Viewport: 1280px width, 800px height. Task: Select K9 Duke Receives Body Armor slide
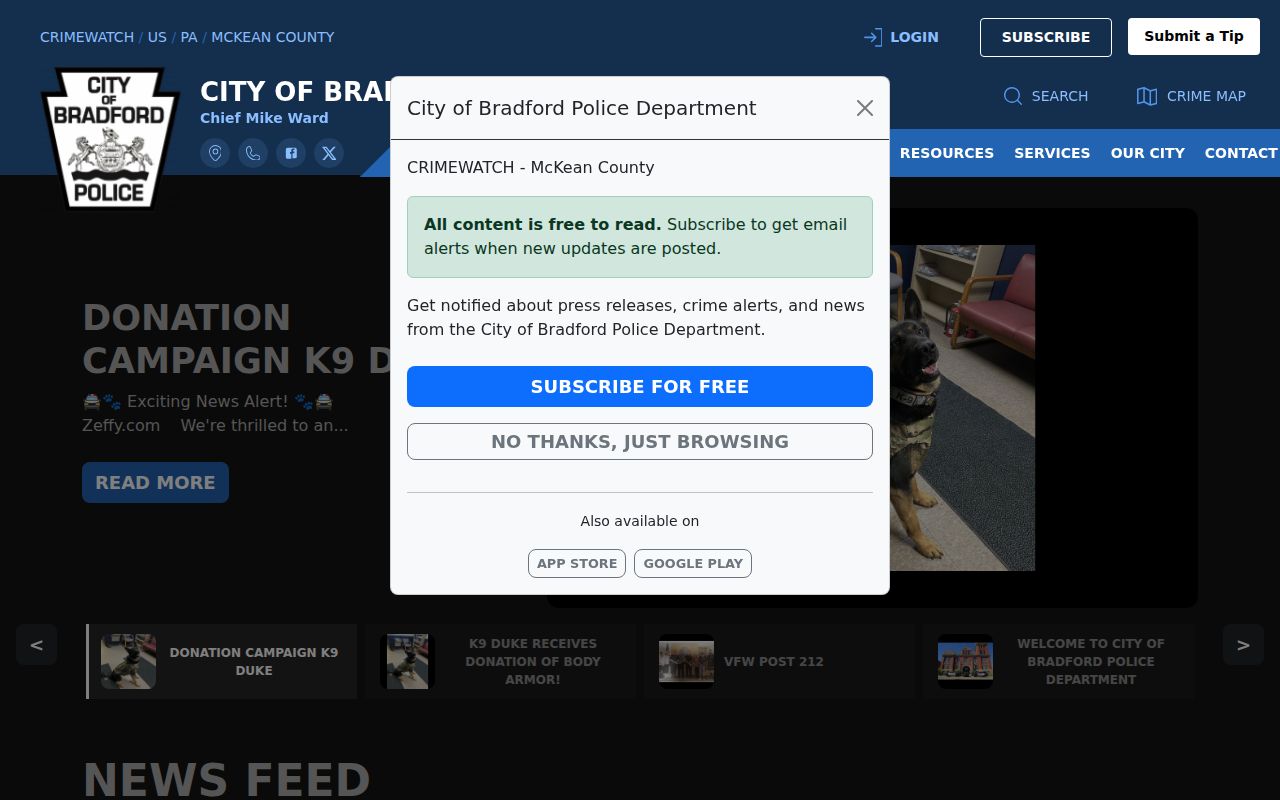(500, 661)
